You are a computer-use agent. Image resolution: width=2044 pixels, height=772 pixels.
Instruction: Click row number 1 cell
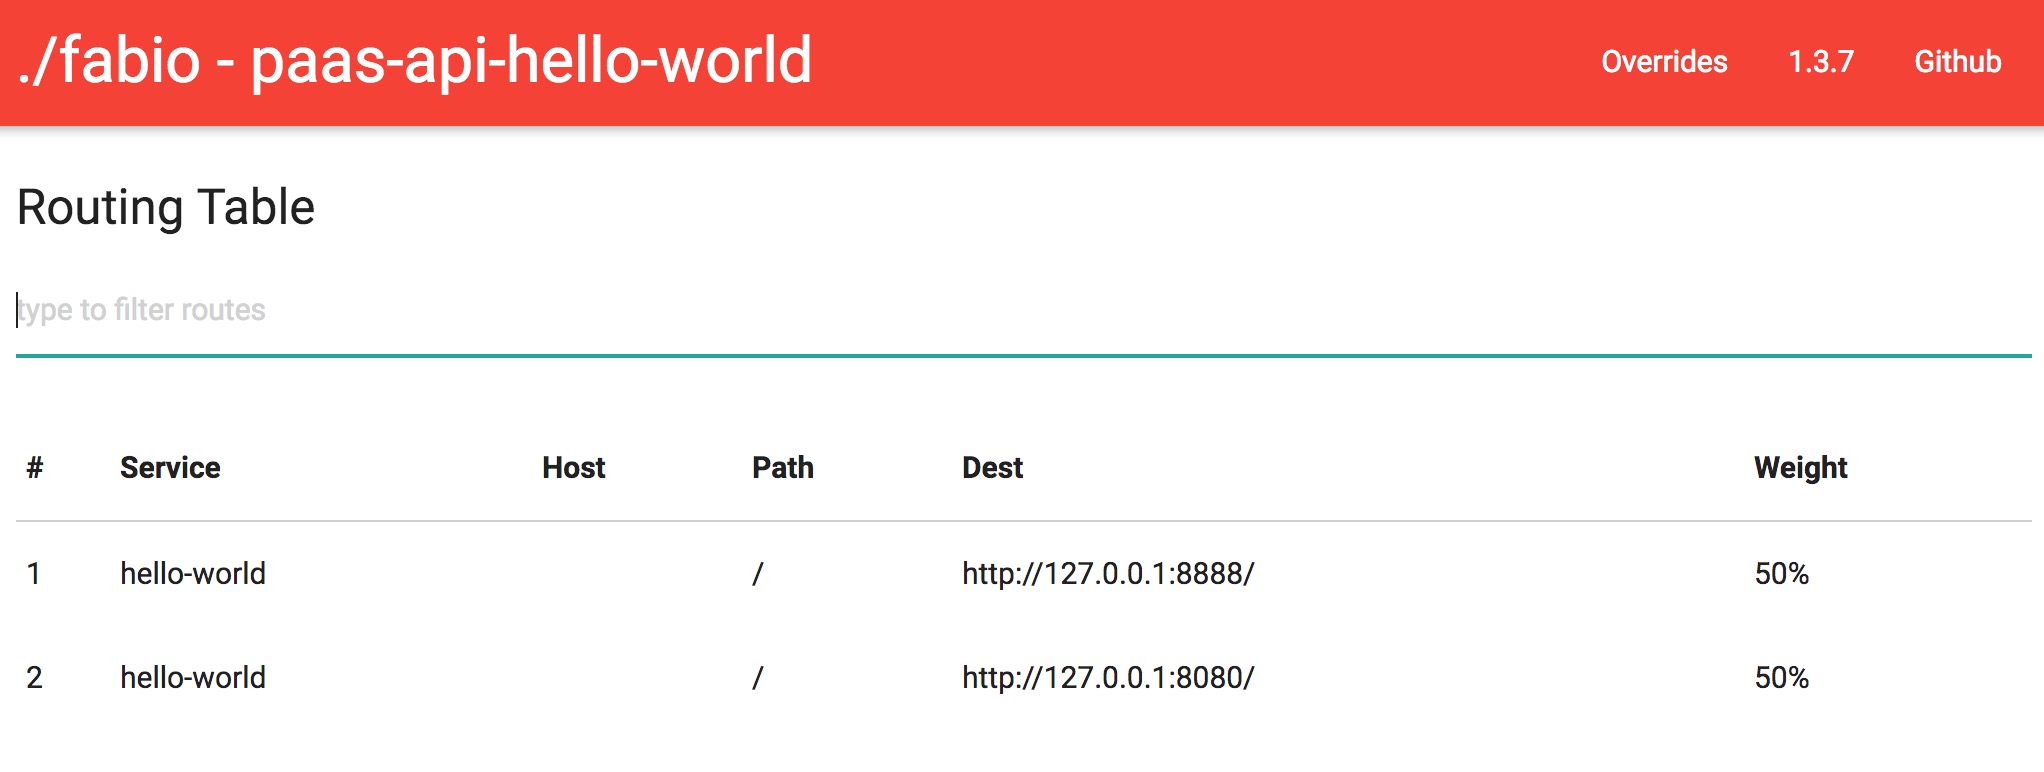point(34,574)
